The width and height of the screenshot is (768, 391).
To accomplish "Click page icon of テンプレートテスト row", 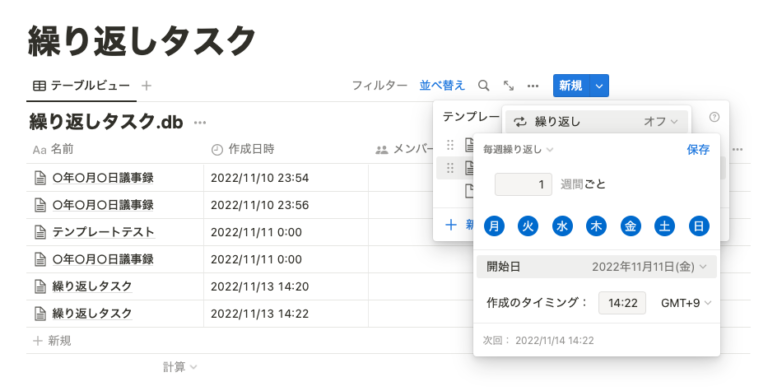I will pyautogui.click(x=40, y=232).
